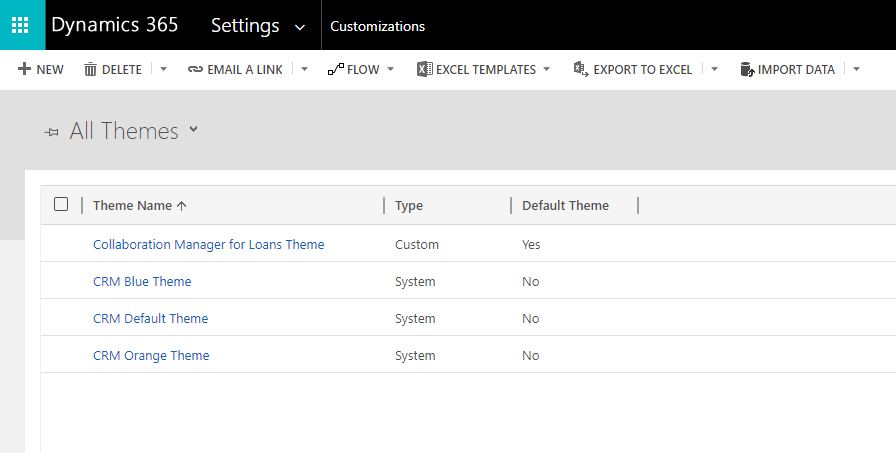Click System type for CRM Blue Theme
The width and height of the screenshot is (896, 453).
[415, 282]
